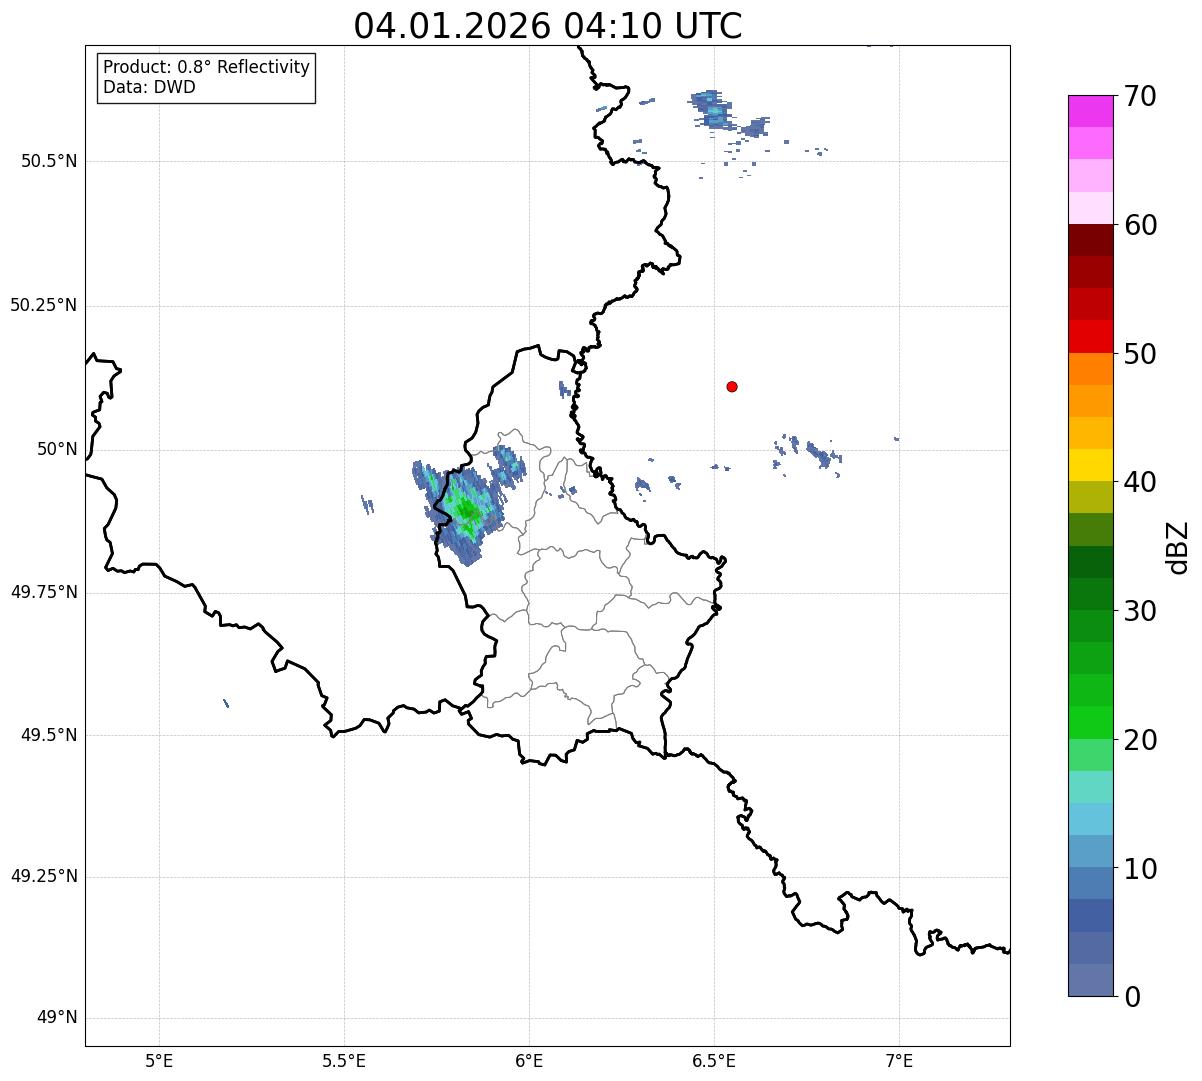Pick the bright red 50 dBZ swatch
The image size is (1202, 1081).
coord(1090,337)
